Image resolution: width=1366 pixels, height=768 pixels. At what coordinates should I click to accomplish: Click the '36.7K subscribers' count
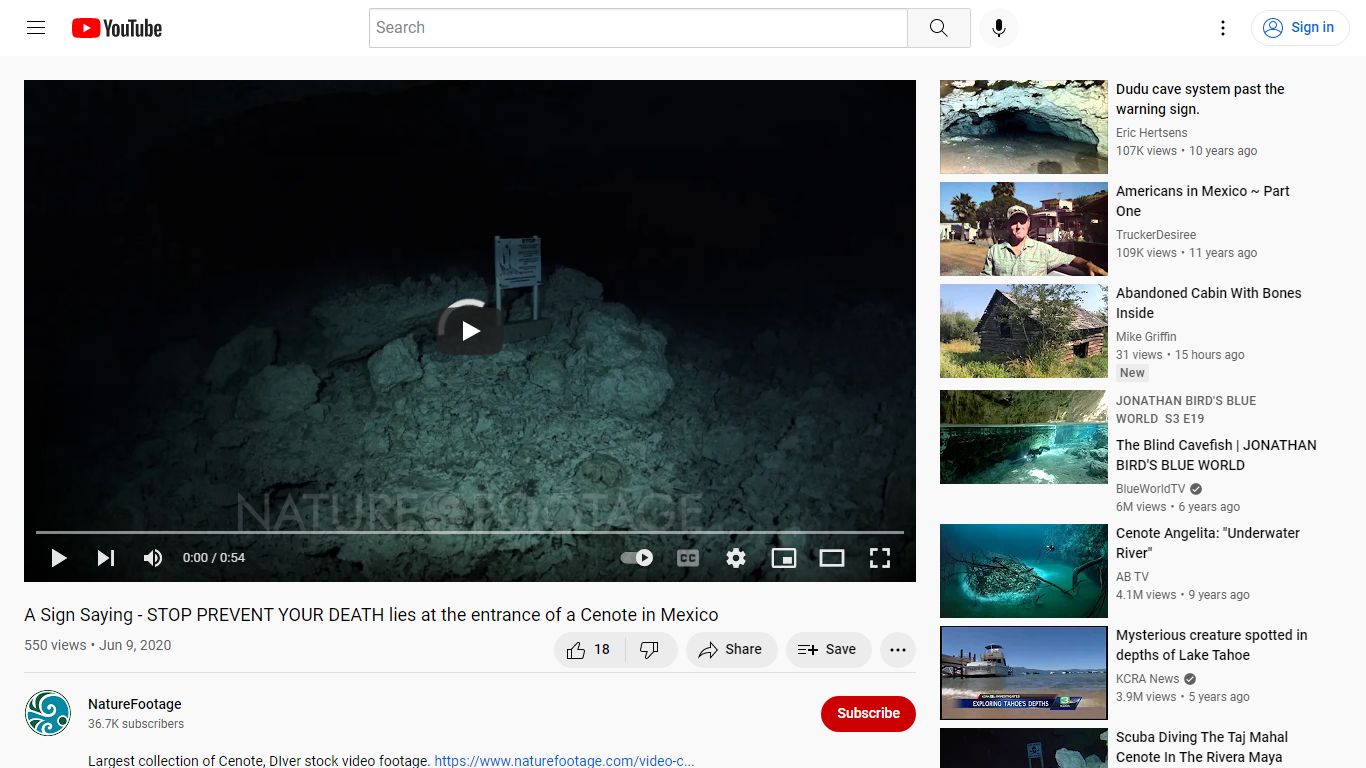coord(136,724)
